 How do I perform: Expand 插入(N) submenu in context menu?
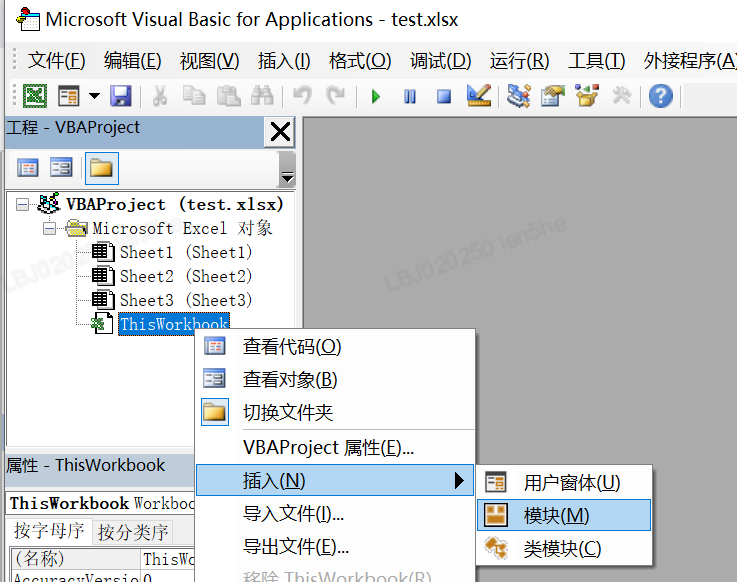click(x=335, y=480)
